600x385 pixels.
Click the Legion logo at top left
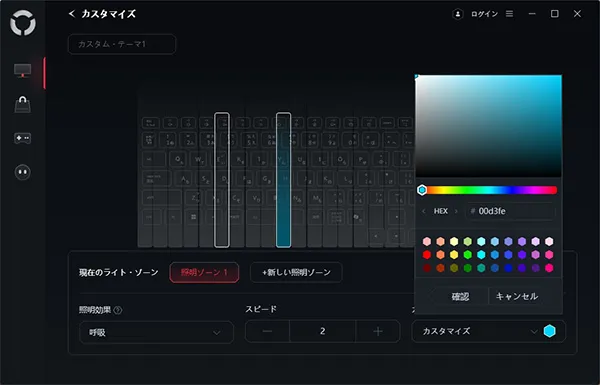tap(23, 23)
